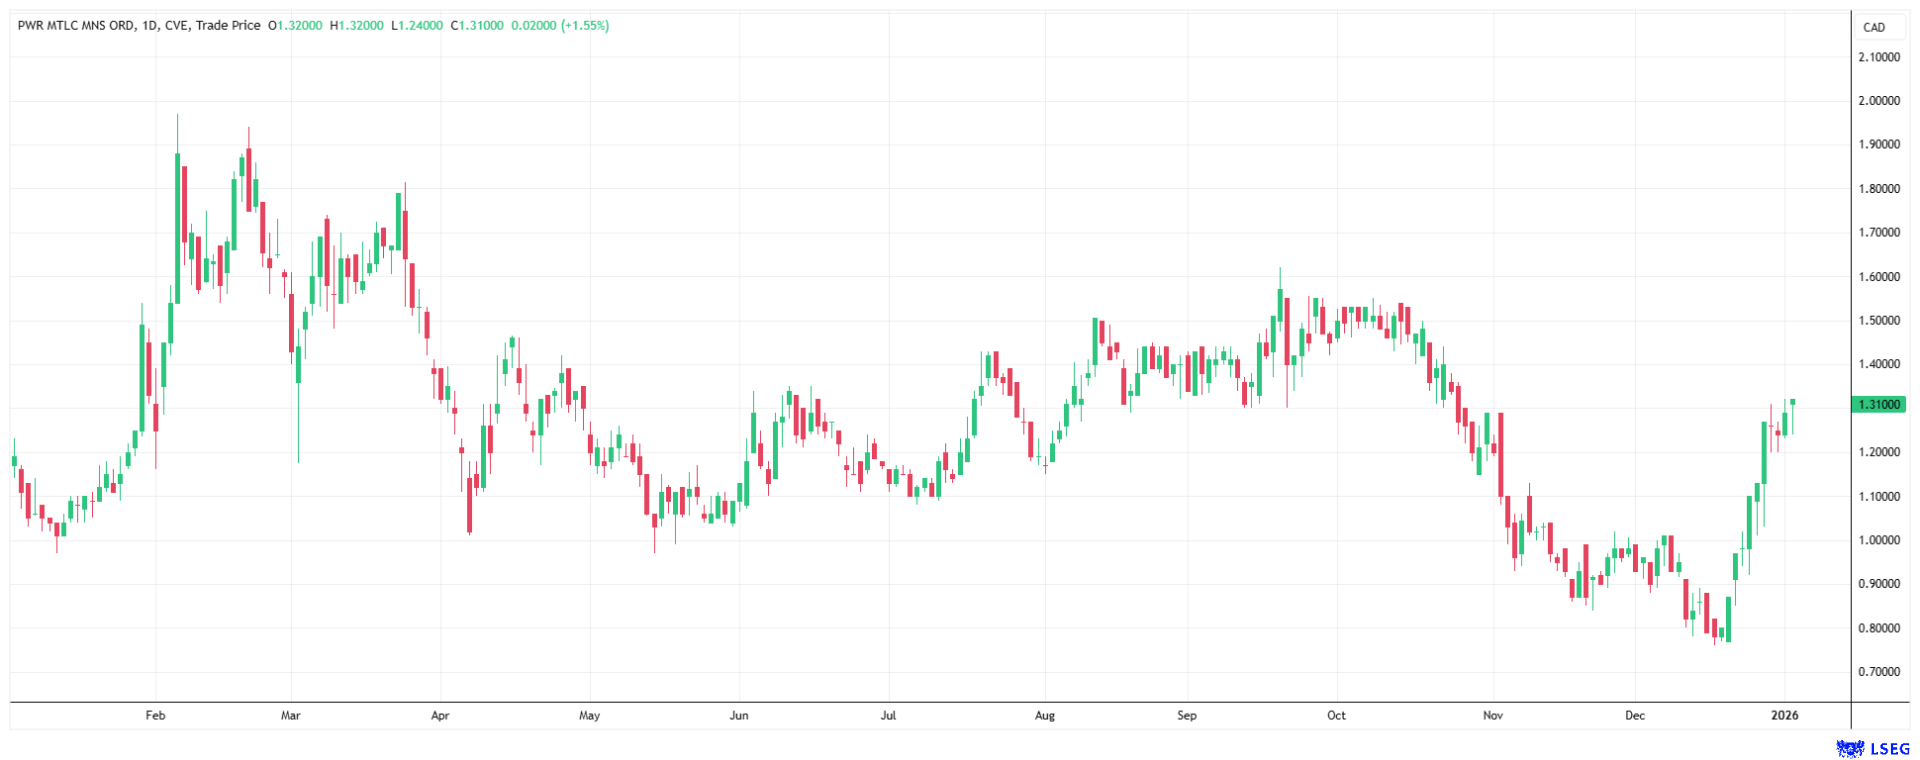Image resolution: width=1920 pixels, height=760 pixels.
Task: Click the open value O1.32000
Action: (295, 25)
